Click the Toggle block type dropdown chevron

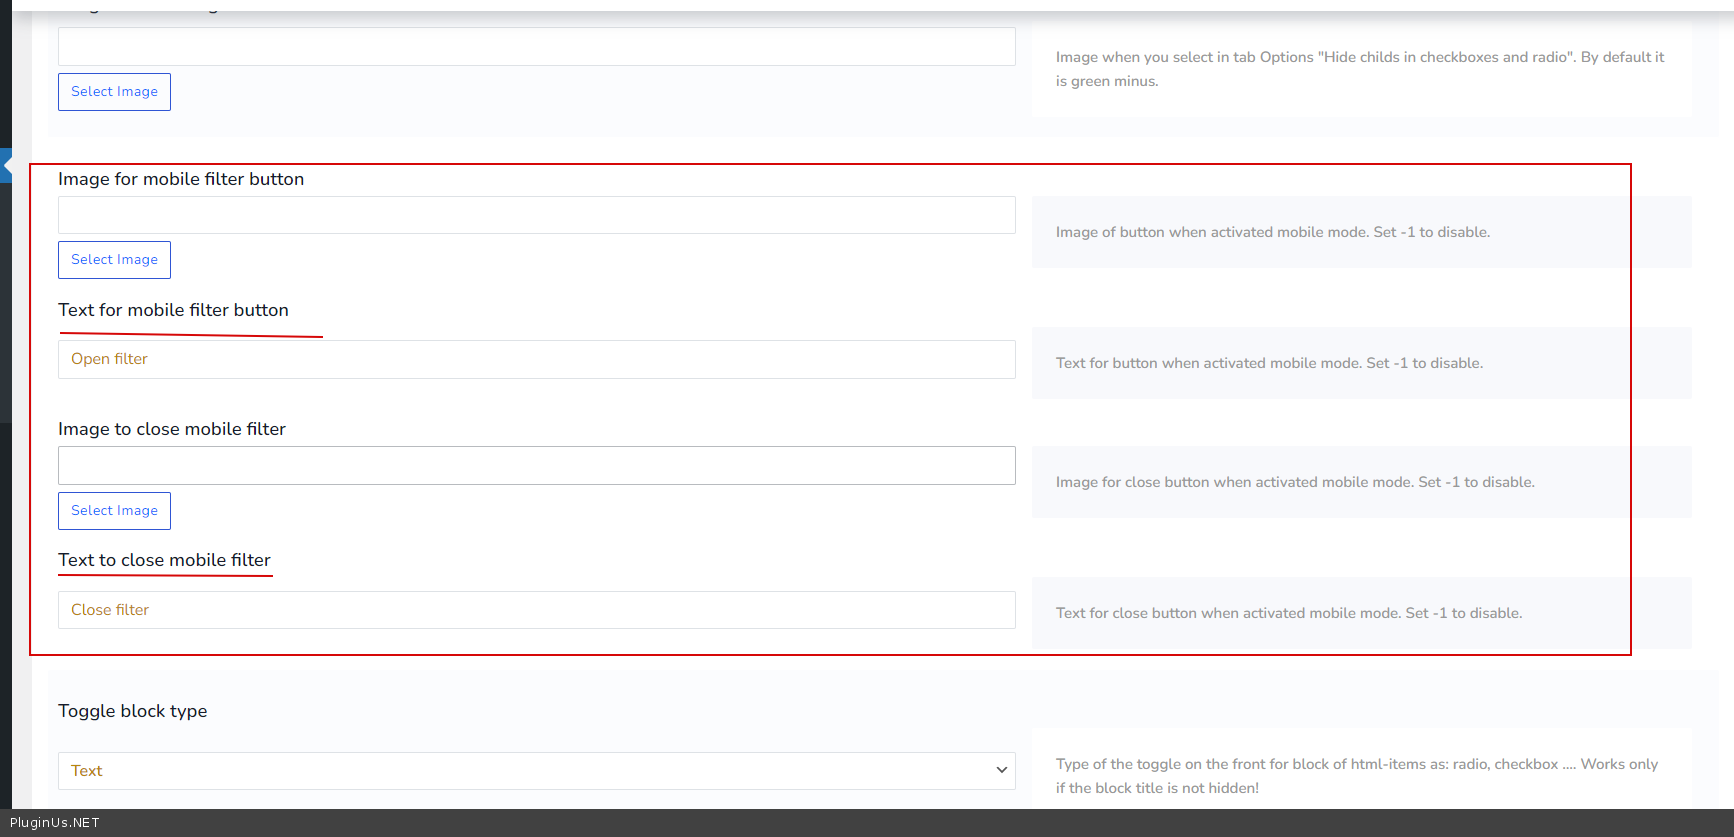pyautogui.click(x=1001, y=770)
